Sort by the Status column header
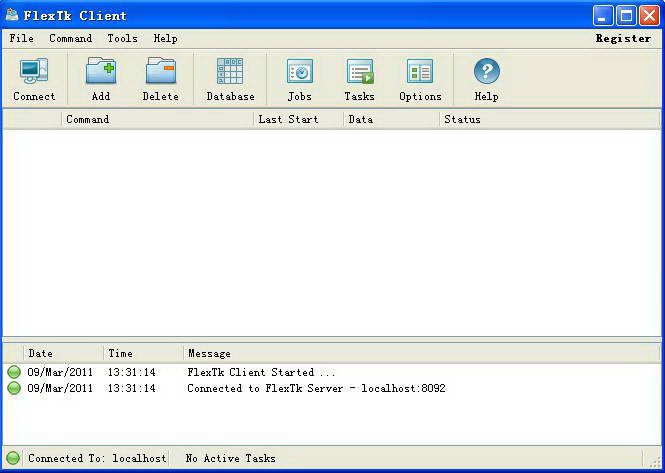The width and height of the screenshot is (665, 473). [550, 119]
